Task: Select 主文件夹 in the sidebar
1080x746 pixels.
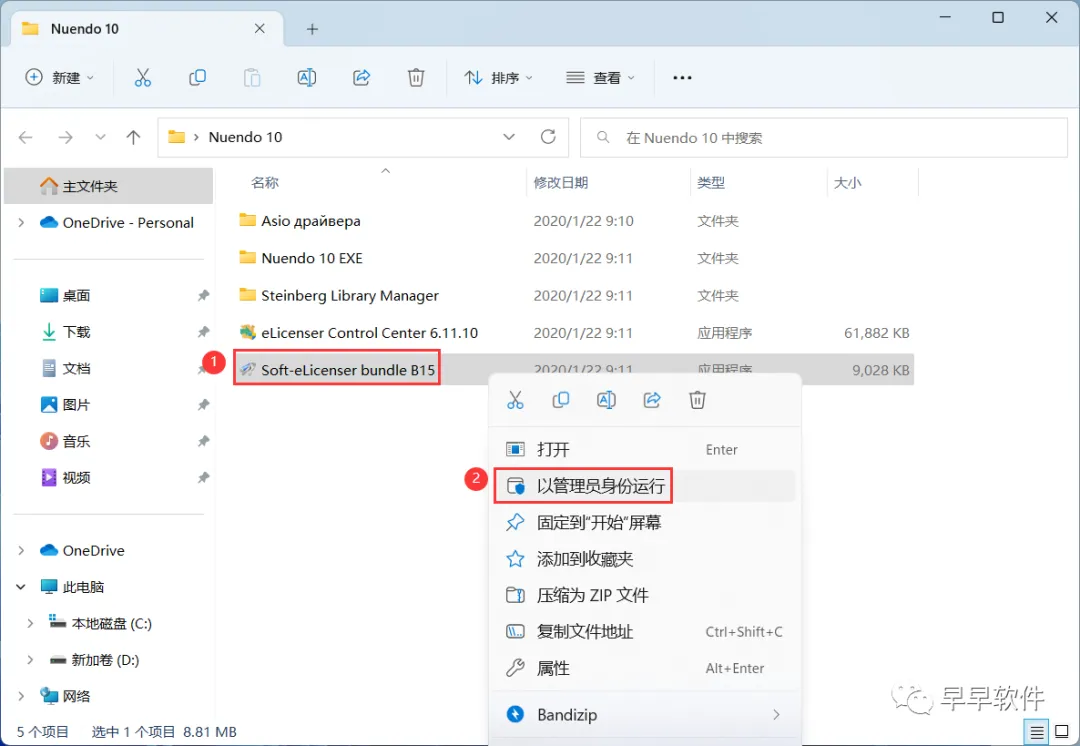Action: [108, 186]
